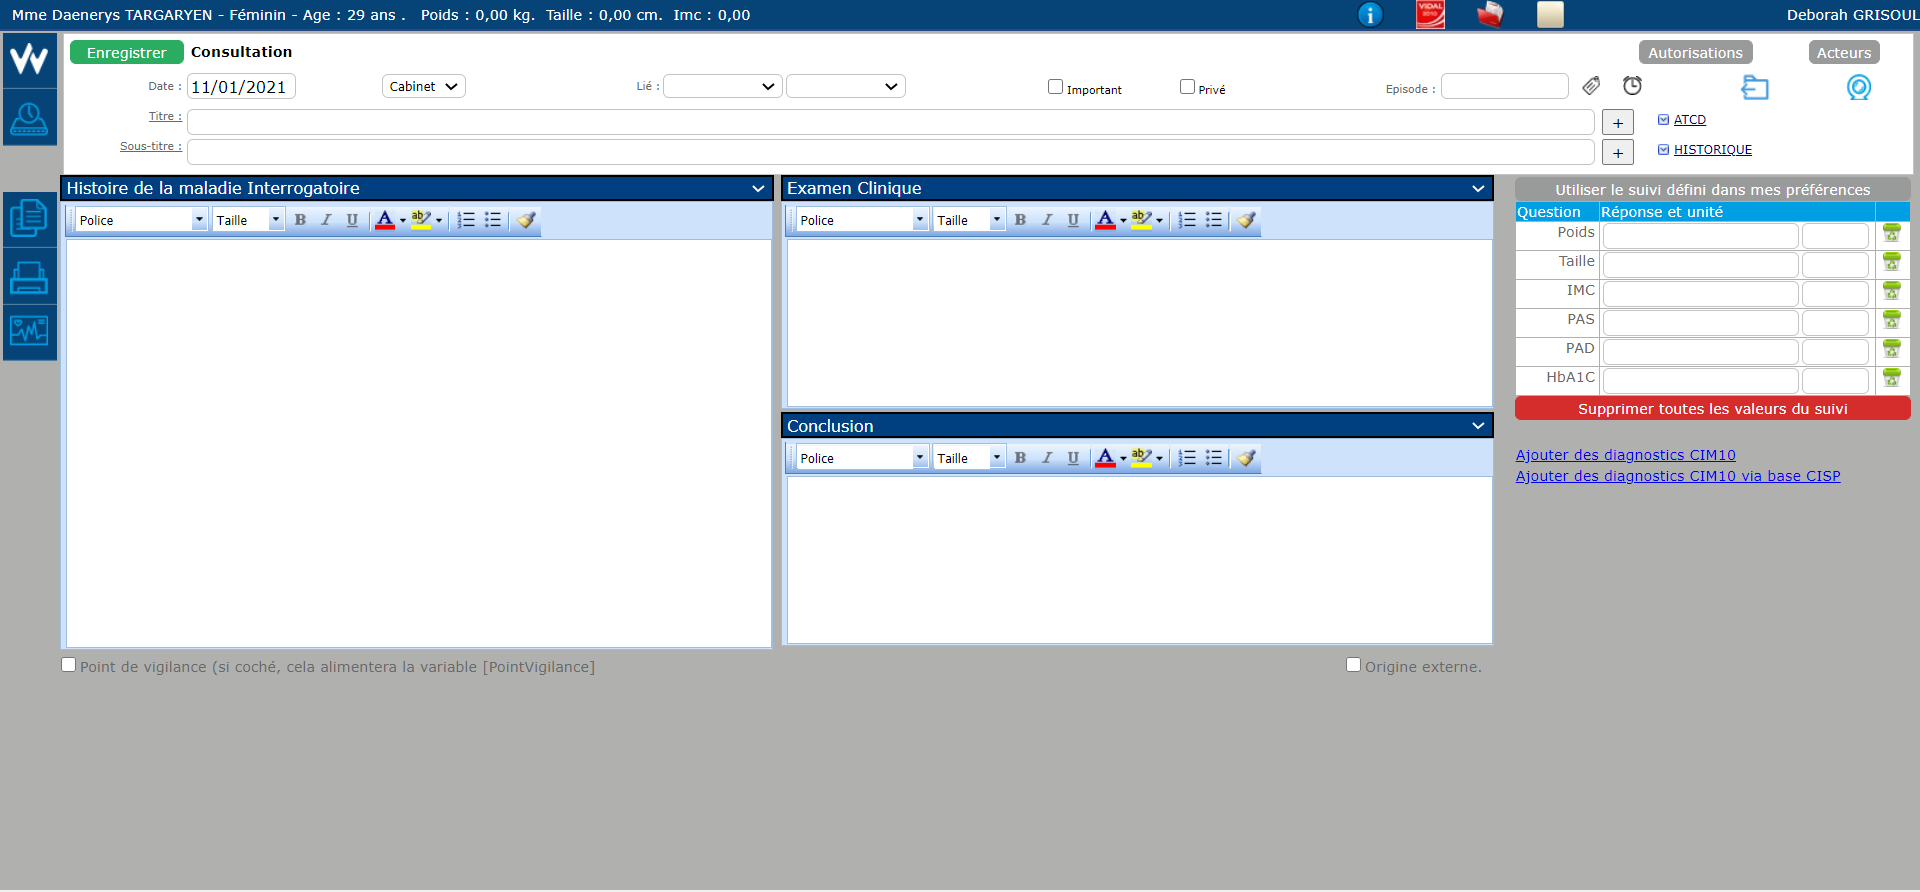Click the beige notepad icon in header
Image resolution: width=1920 pixels, height=892 pixels.
click(1550, 15)
